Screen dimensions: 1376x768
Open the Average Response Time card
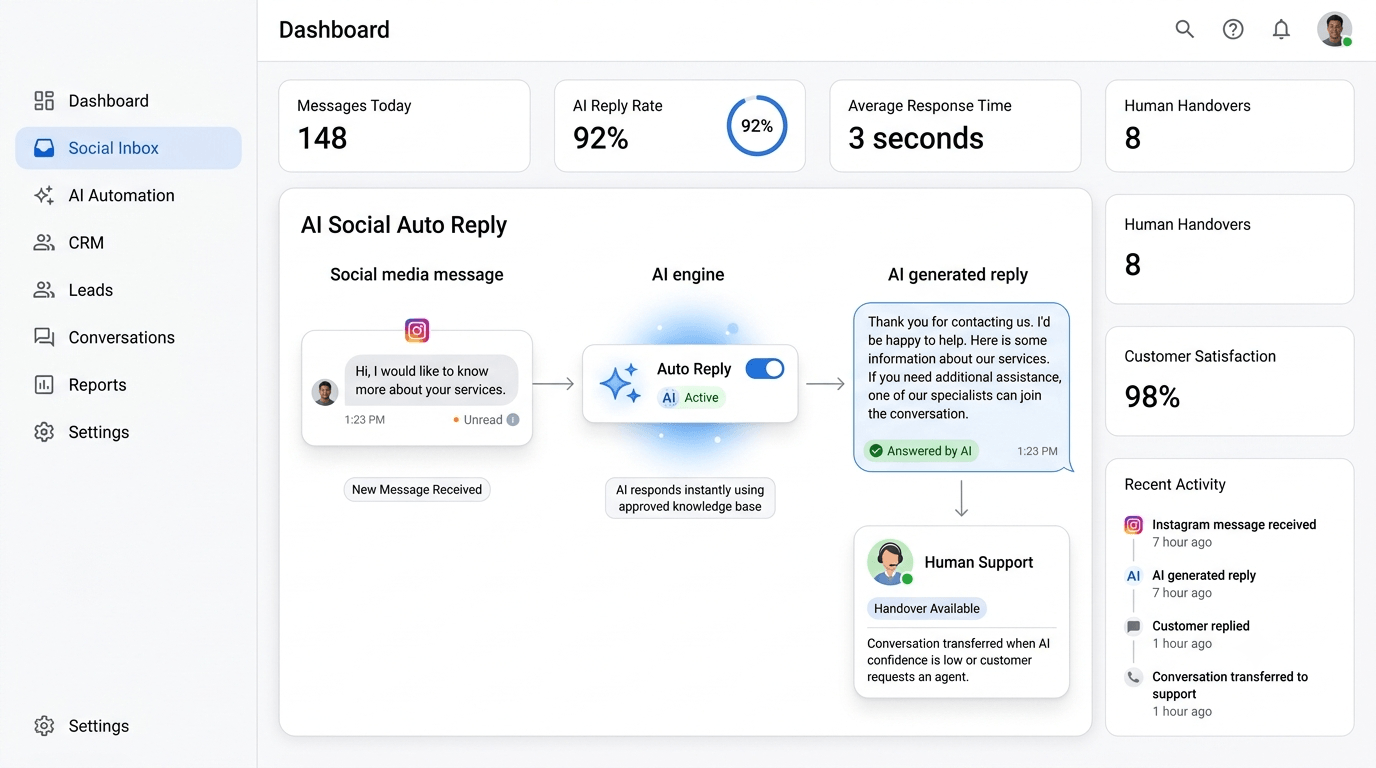pos(955,126)
